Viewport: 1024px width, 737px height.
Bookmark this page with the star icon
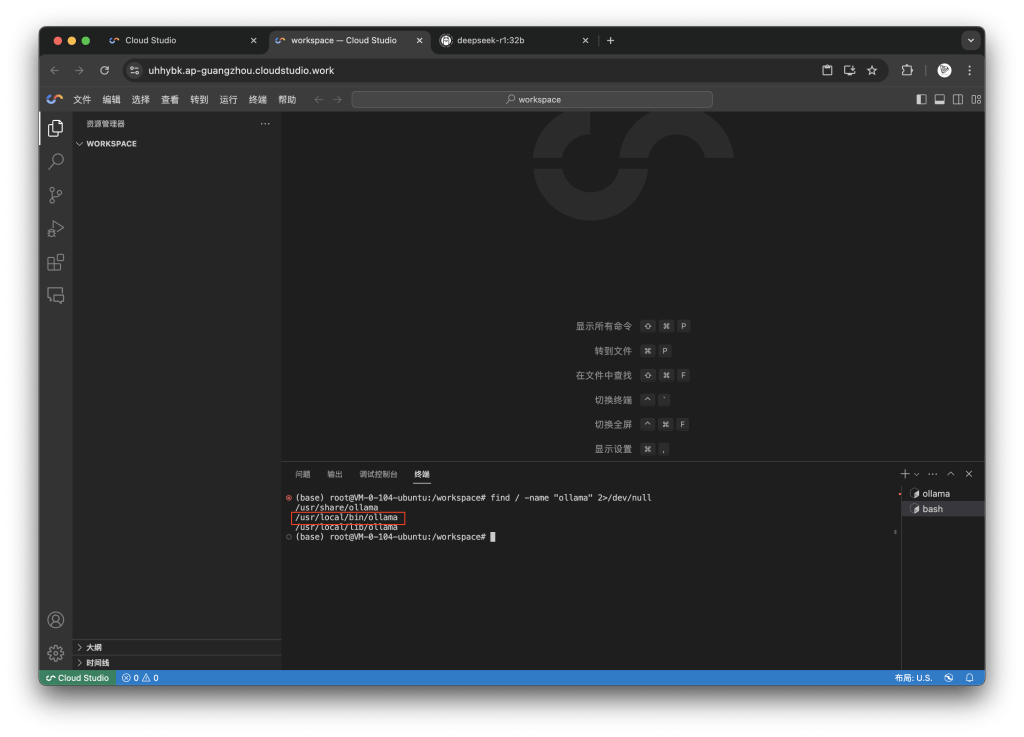coord(872,71)
